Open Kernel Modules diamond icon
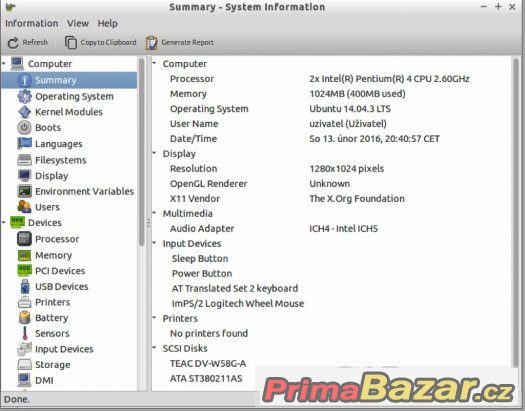The height and width of the screenshot is (411, 525). point(24,112)
